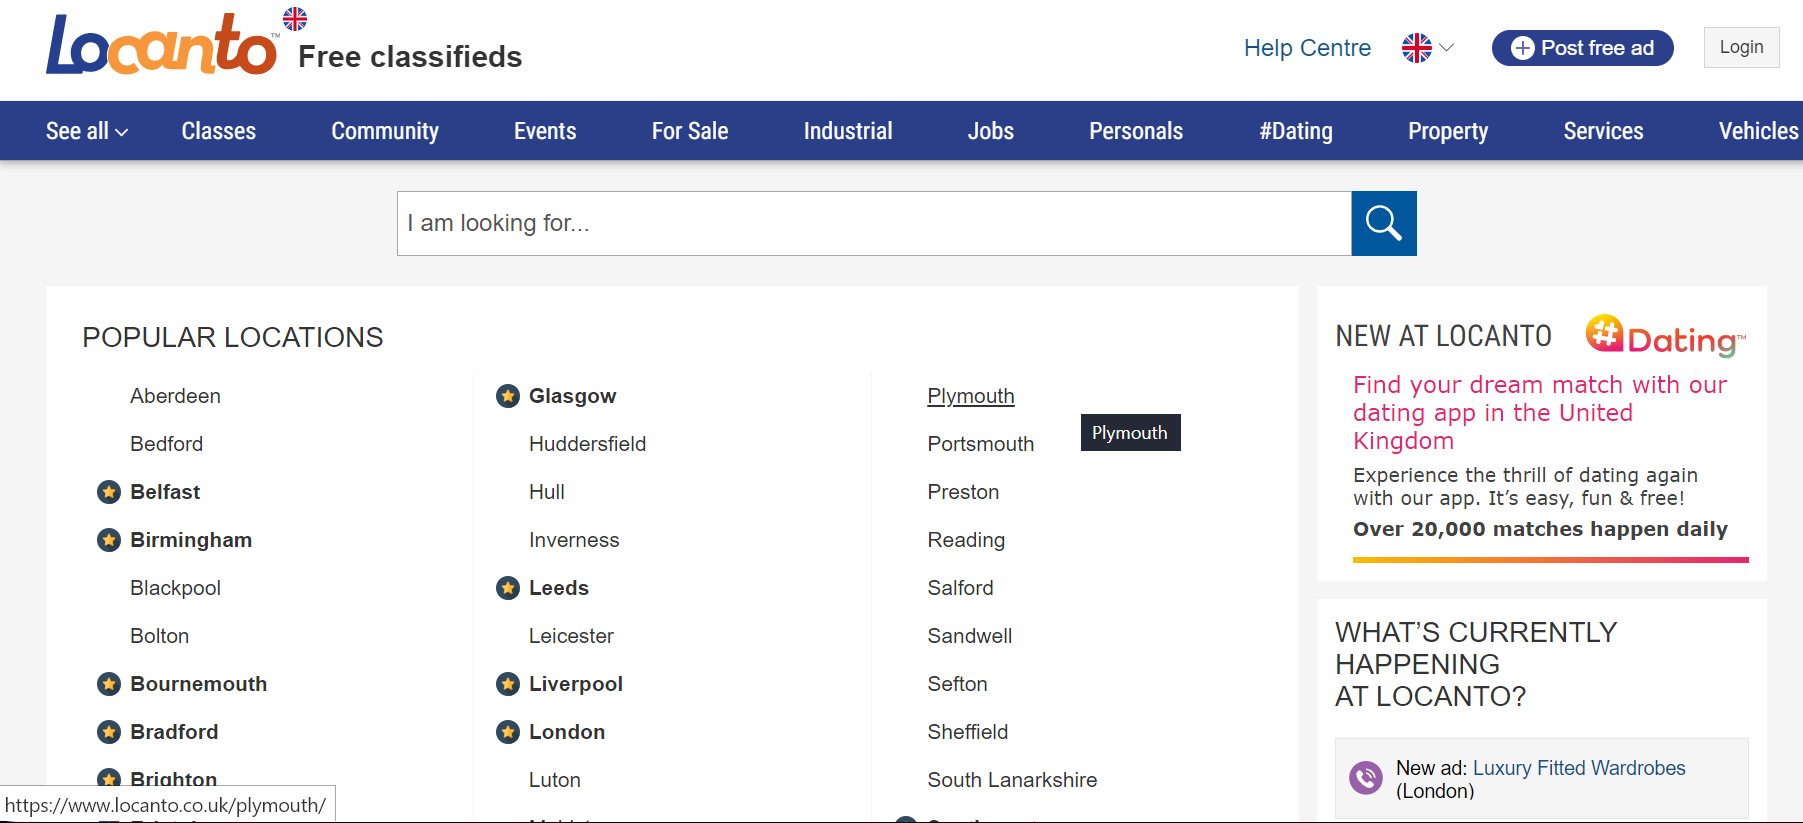Open Luxury Fitted Wardrobes ad link

pyautogui.click(x=1579, y=768)
